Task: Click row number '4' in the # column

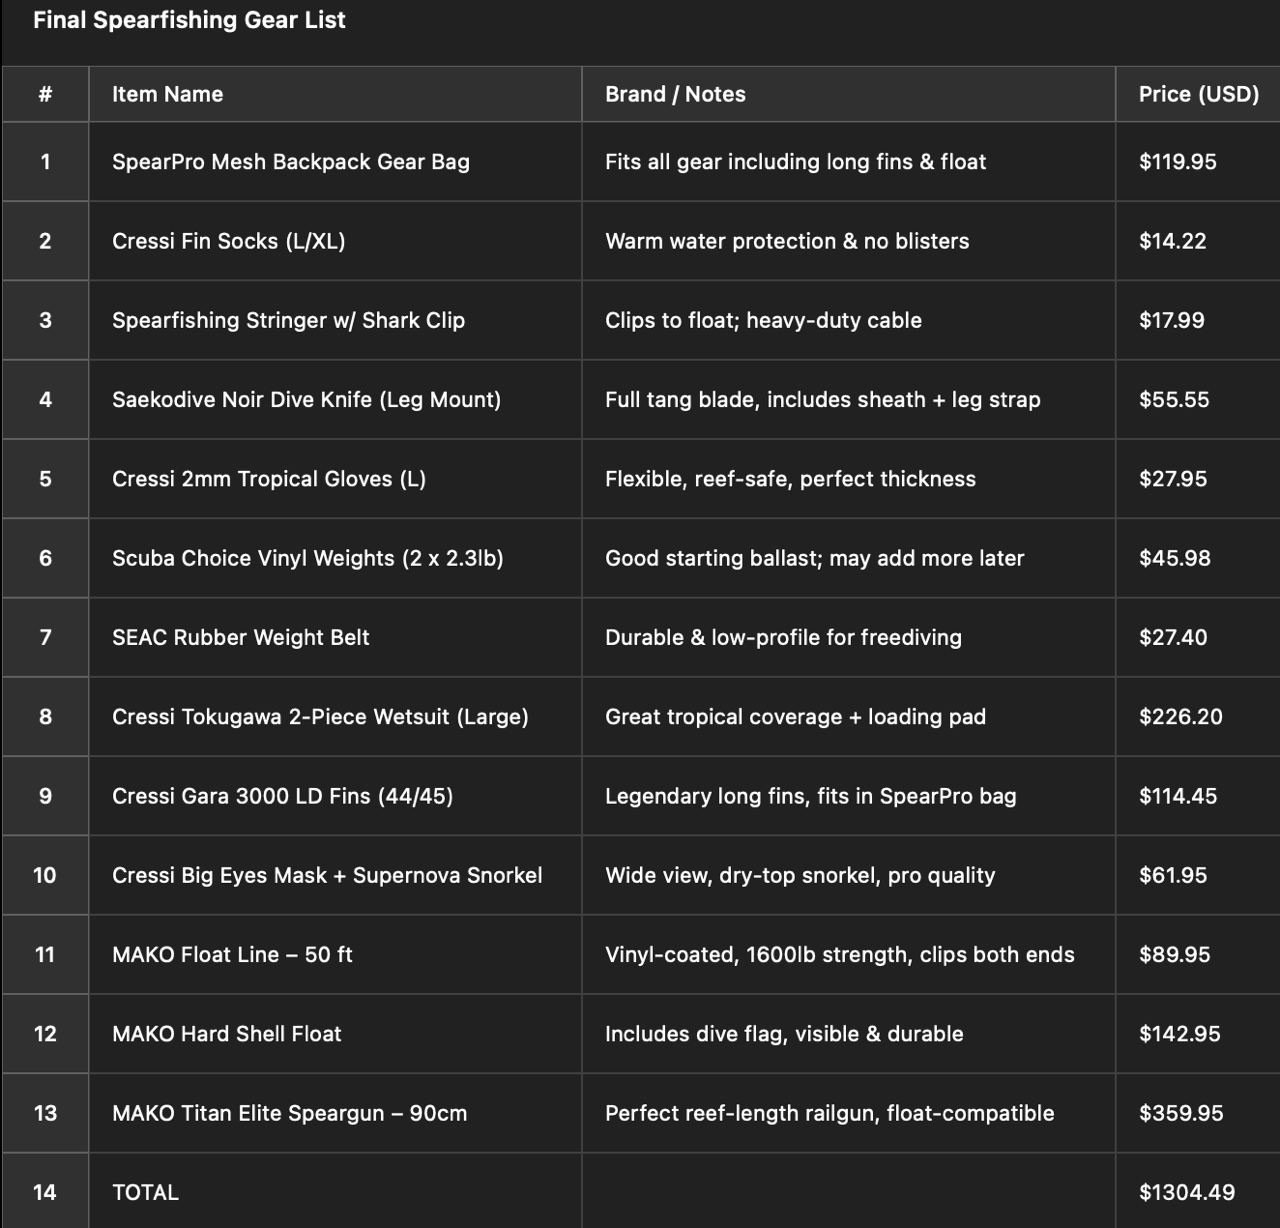Action: (45, 399)
